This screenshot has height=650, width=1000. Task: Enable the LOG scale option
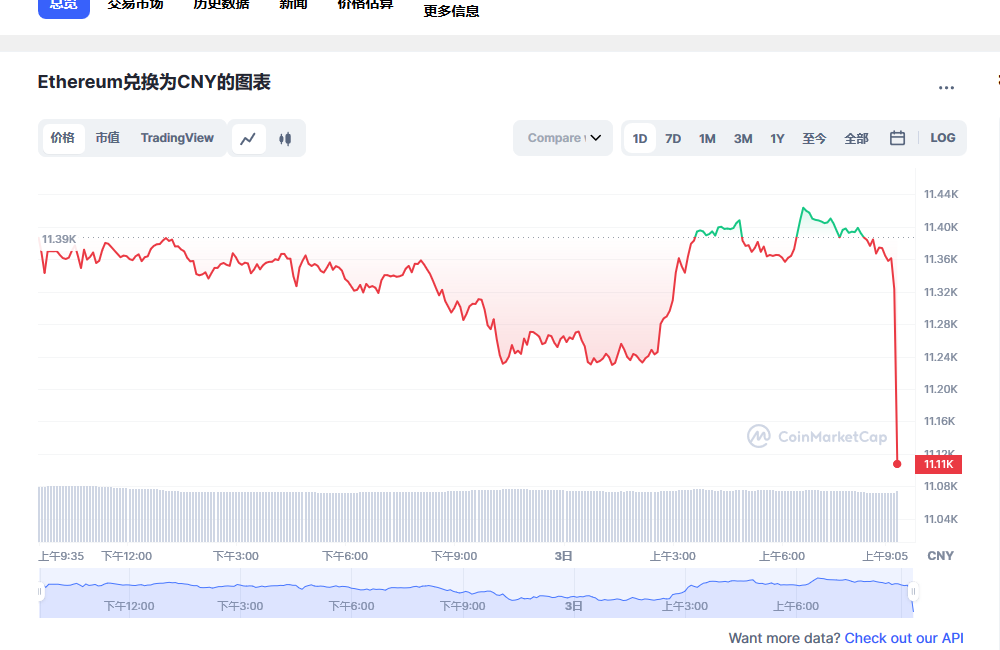942,138
